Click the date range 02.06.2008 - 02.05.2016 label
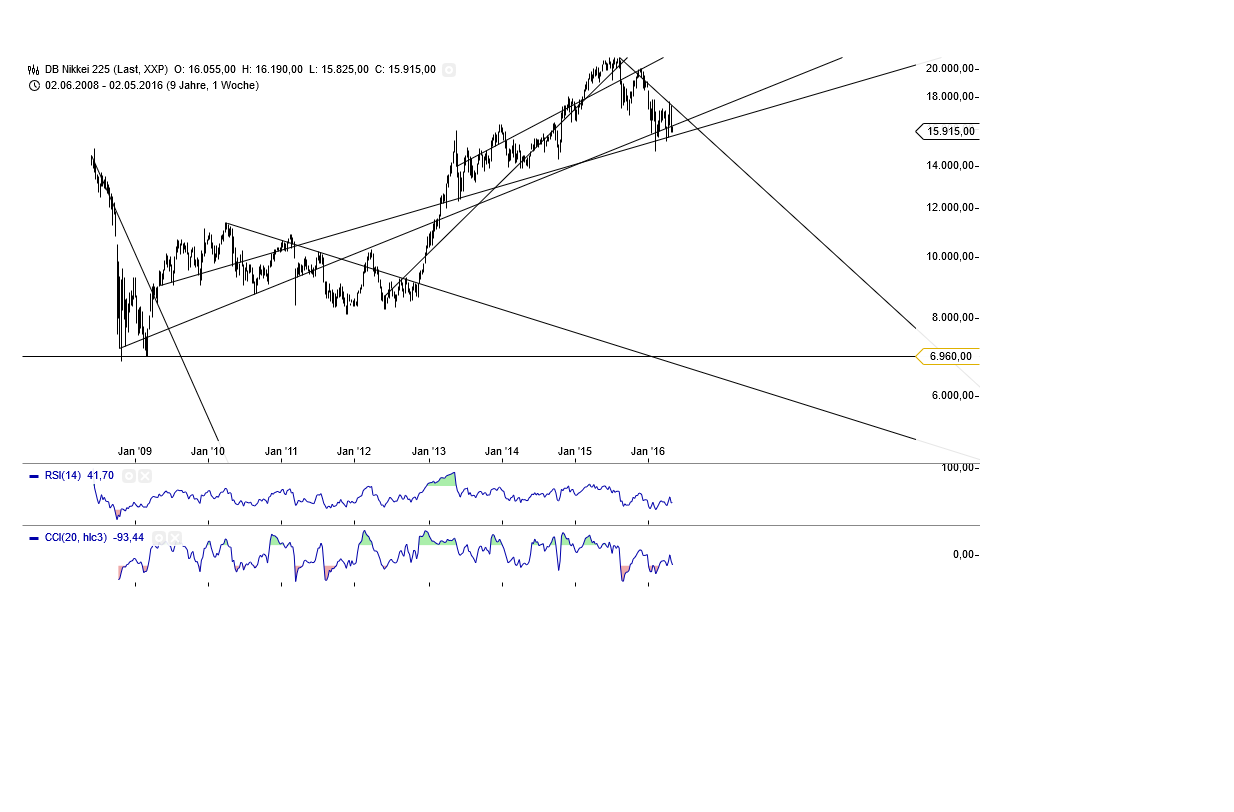 pyautogui.click(x=152, y=86)
